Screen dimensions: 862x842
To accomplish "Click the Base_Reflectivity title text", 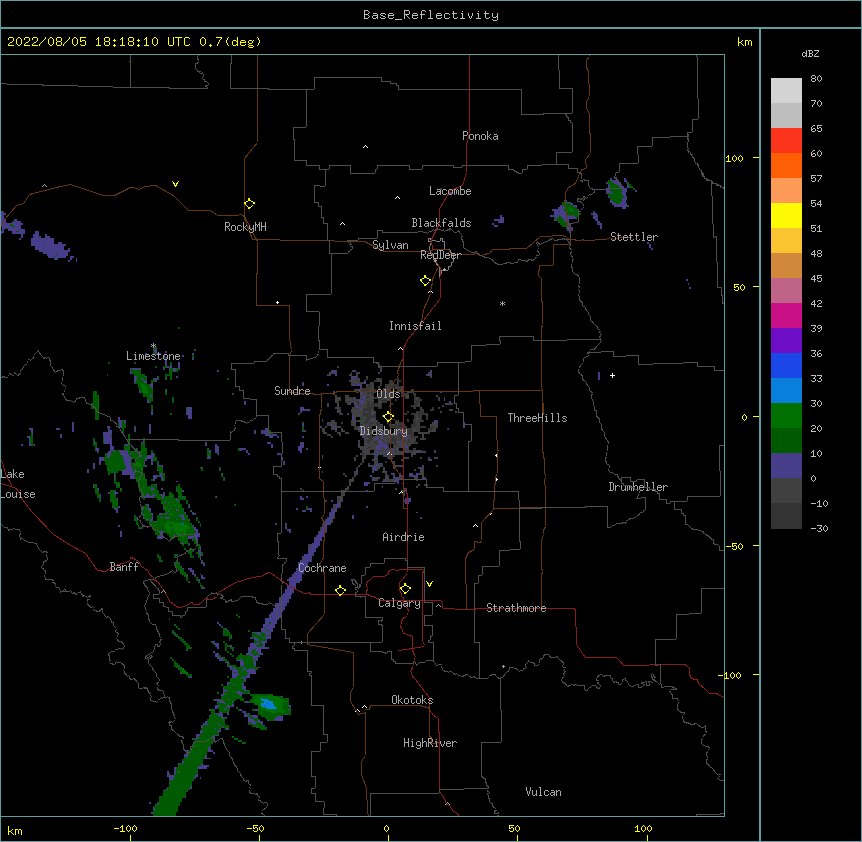I will (431, 15).
